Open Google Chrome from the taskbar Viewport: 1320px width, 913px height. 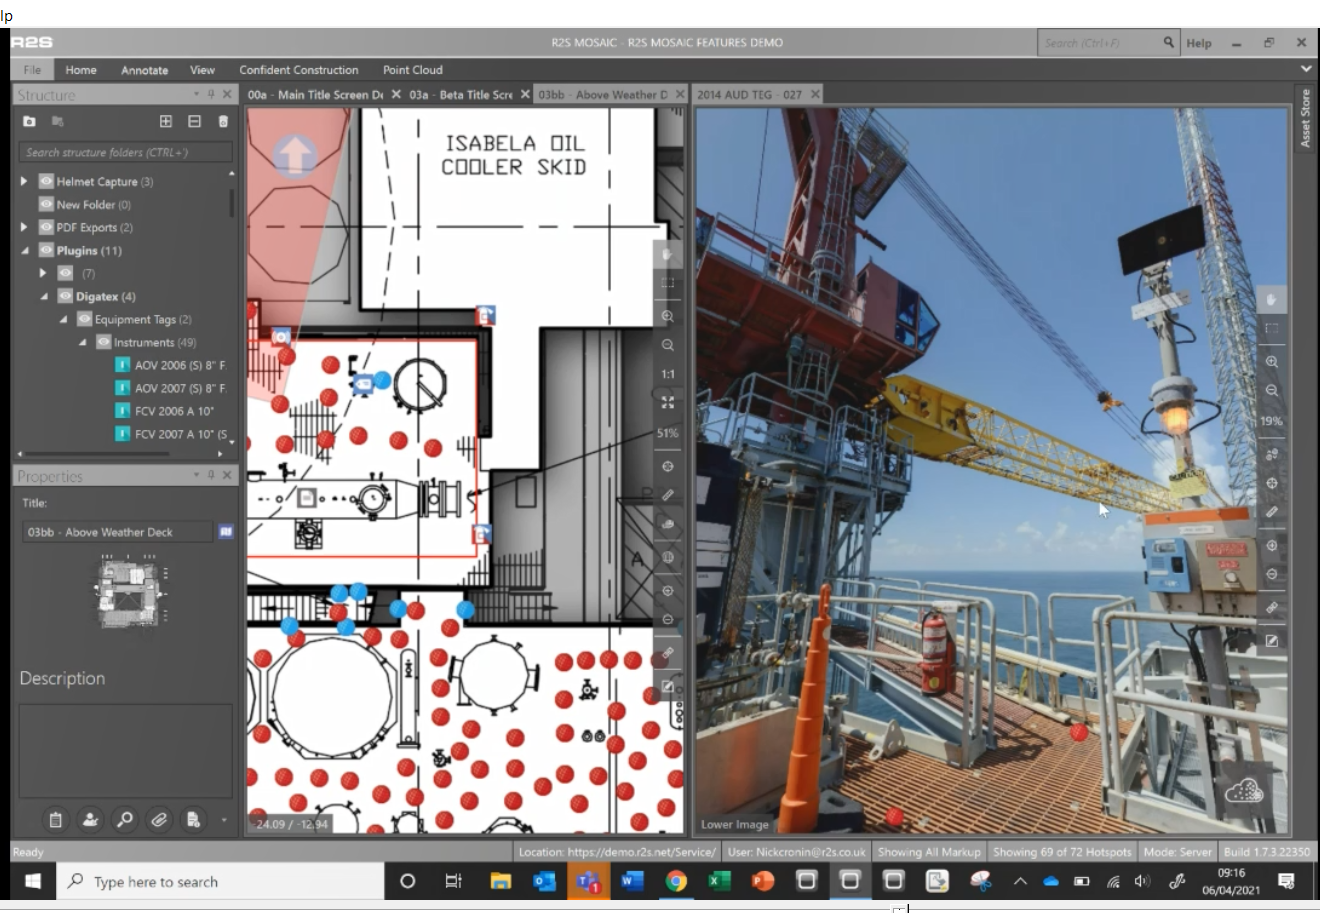(676, 881)
